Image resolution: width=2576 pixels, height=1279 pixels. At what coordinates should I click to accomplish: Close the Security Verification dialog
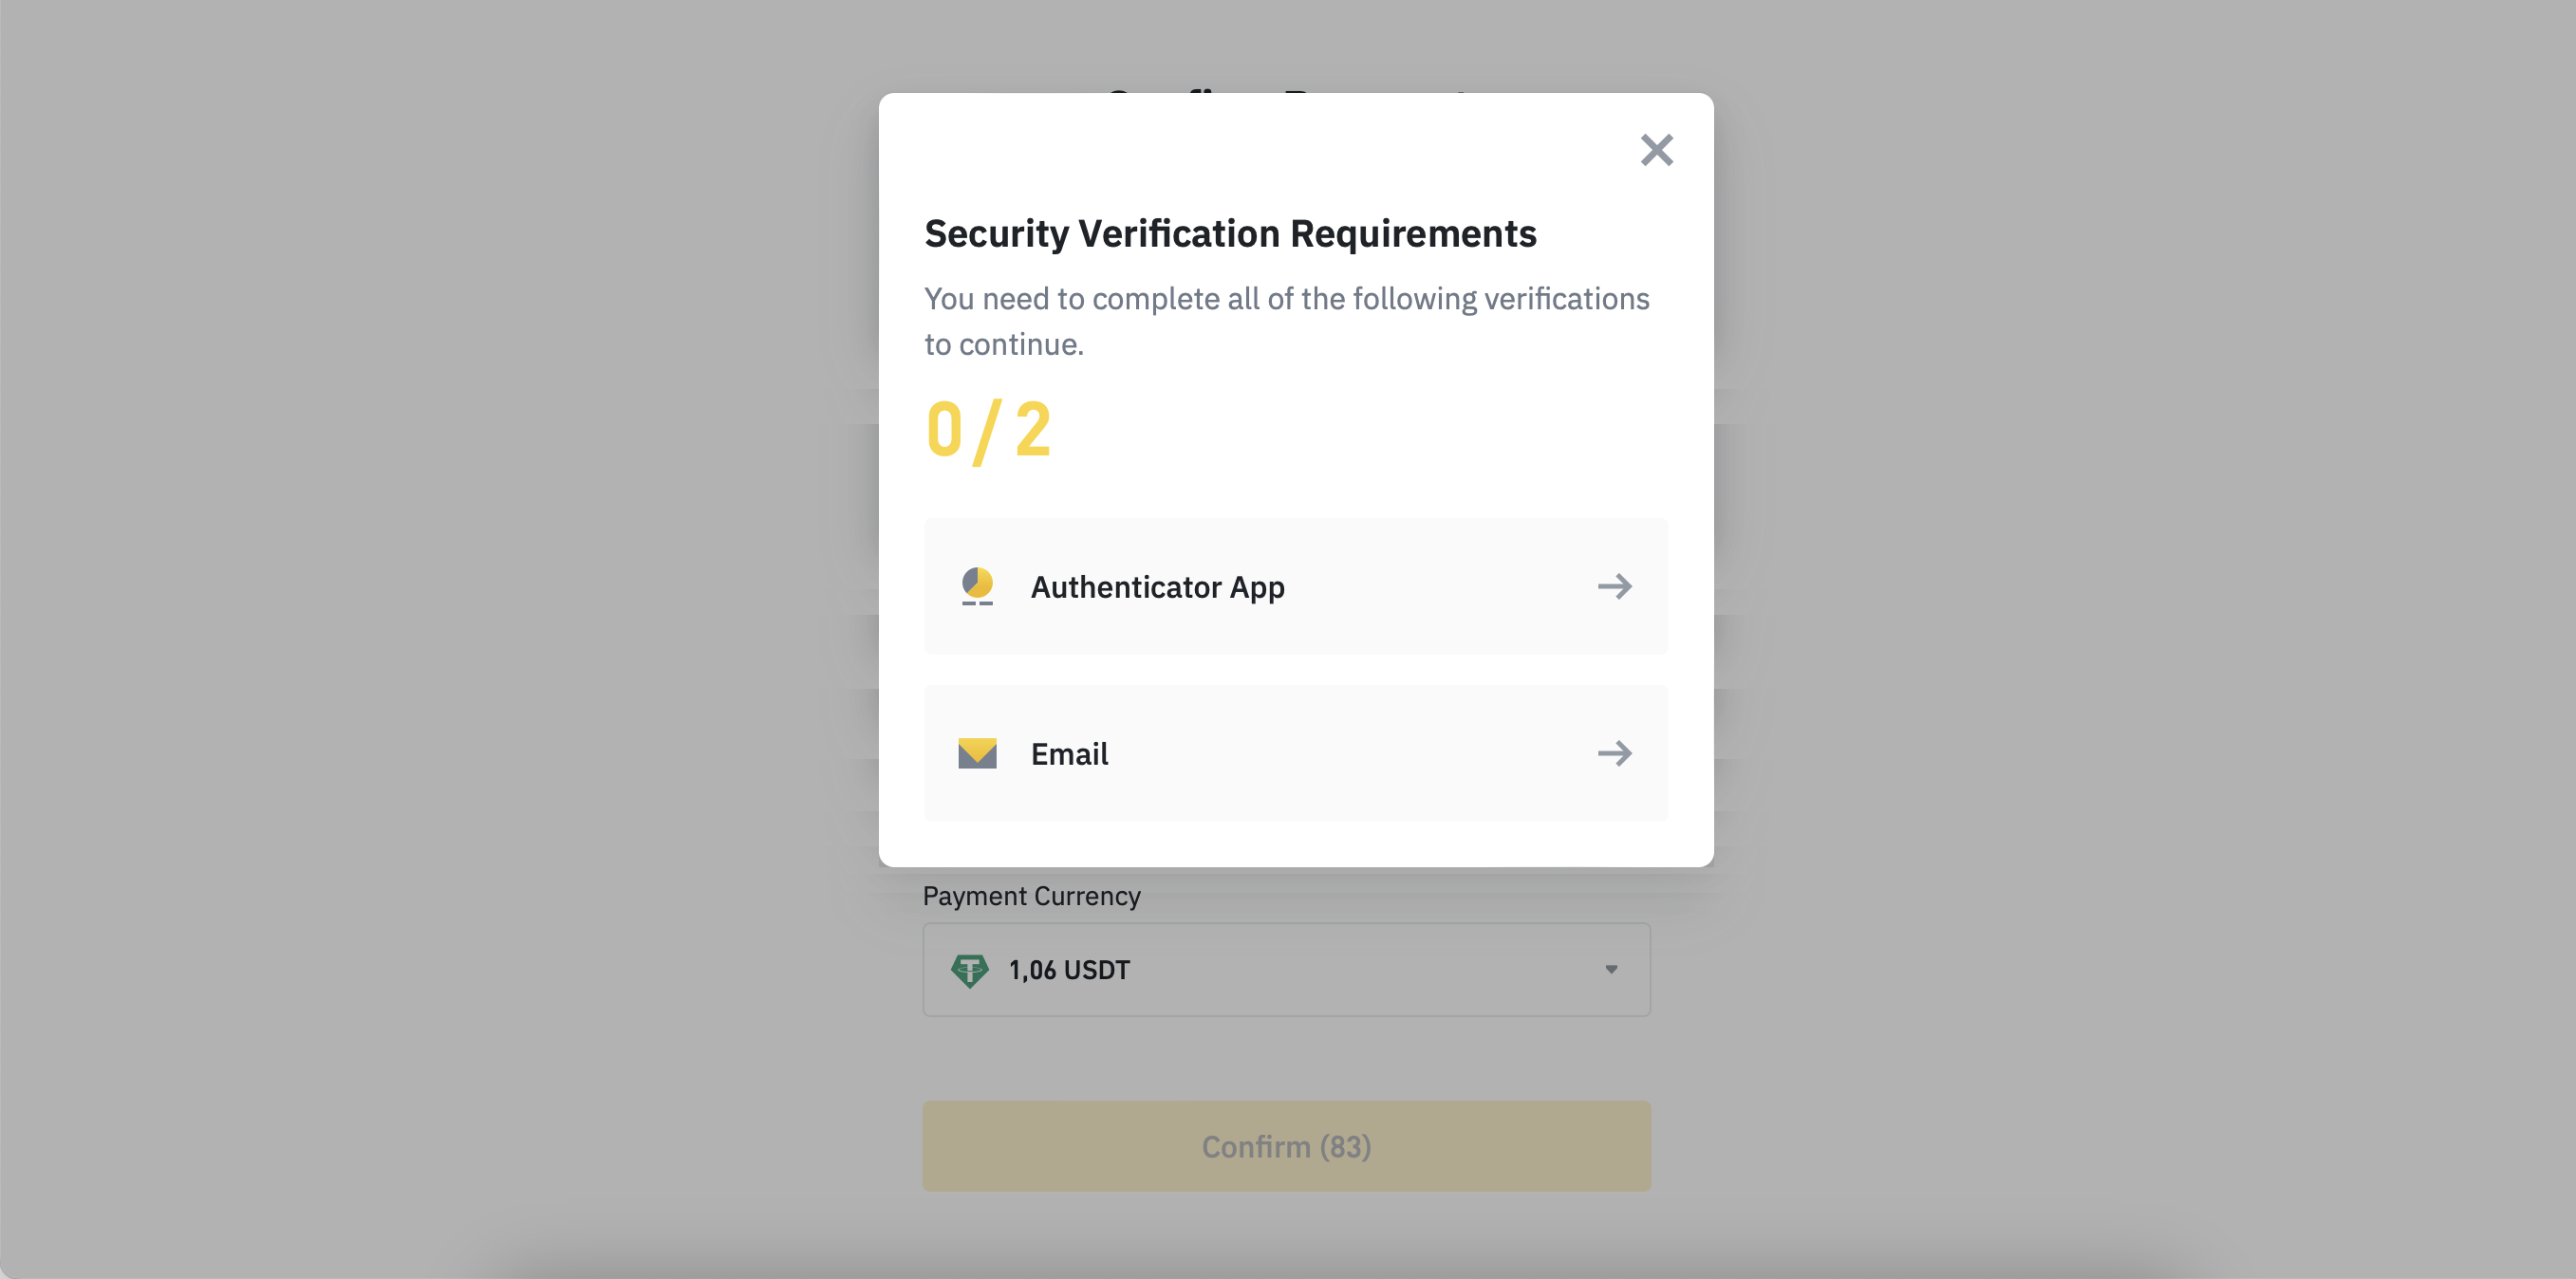pos(1656,150)
